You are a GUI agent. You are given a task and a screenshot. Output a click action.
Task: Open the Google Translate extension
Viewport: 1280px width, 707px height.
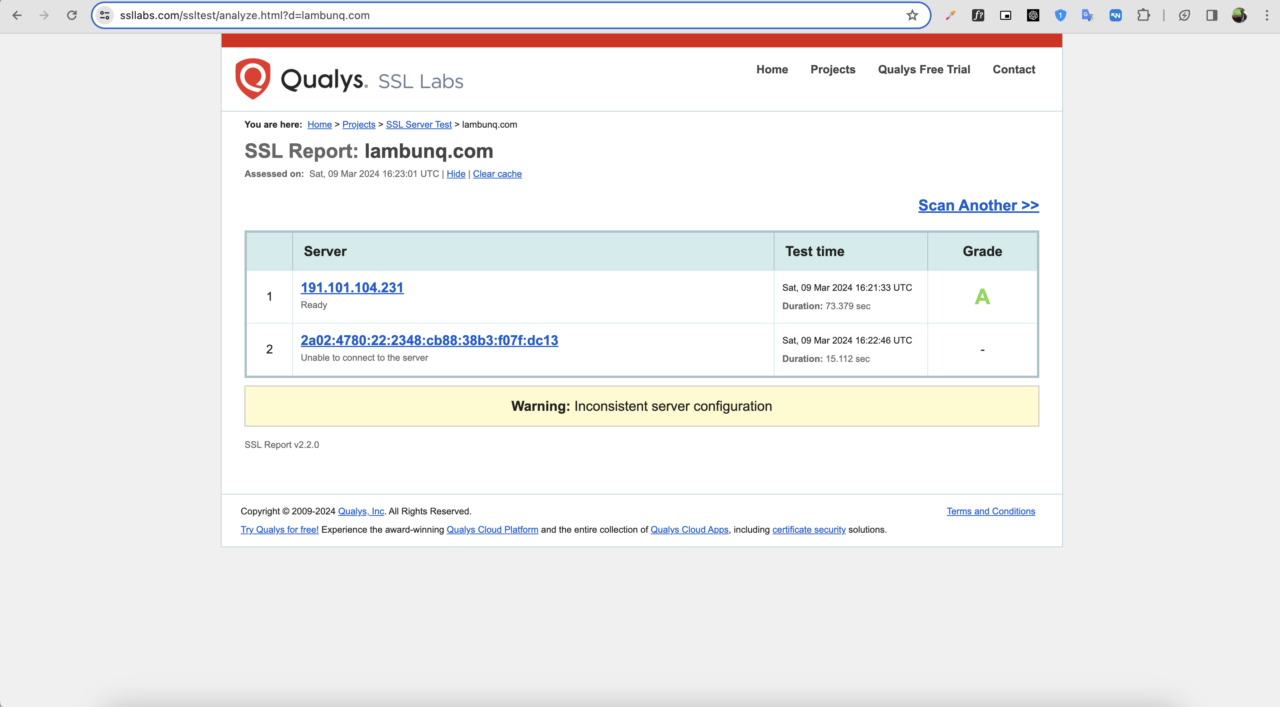point(1088,15)
